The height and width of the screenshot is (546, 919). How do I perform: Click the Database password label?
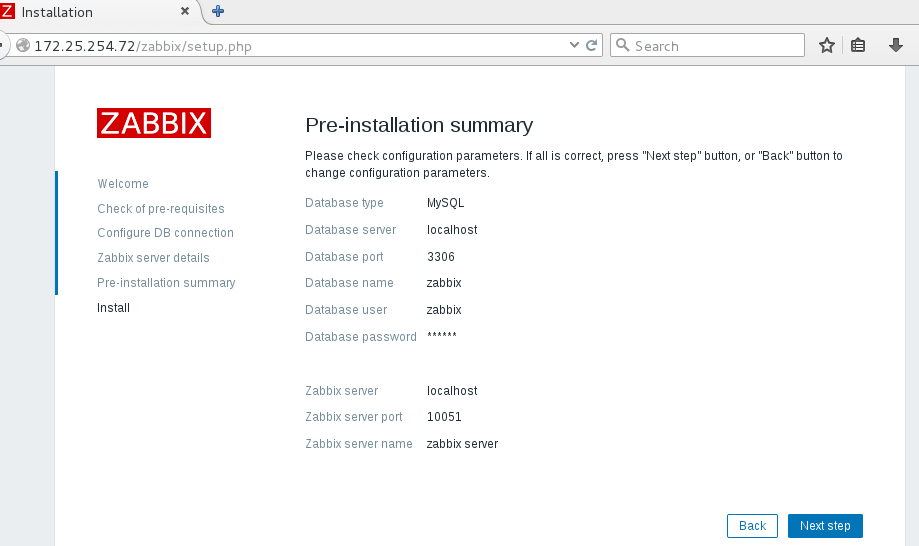360,337
